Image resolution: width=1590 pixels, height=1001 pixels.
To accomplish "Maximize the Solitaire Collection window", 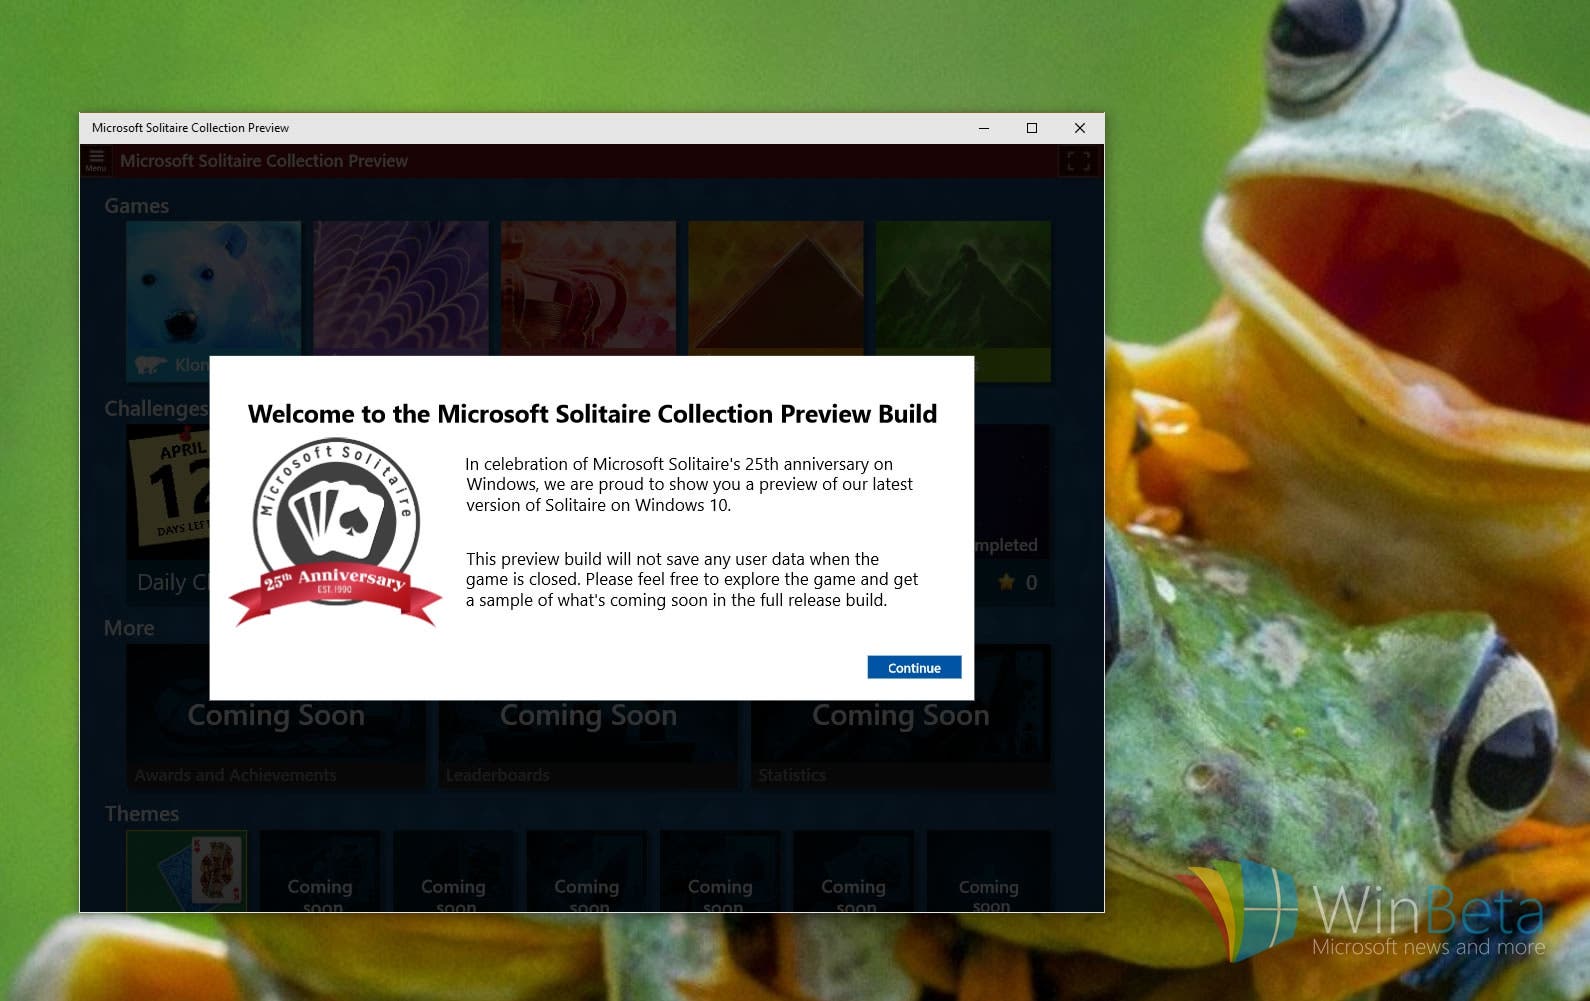I will coord(1032,128).
